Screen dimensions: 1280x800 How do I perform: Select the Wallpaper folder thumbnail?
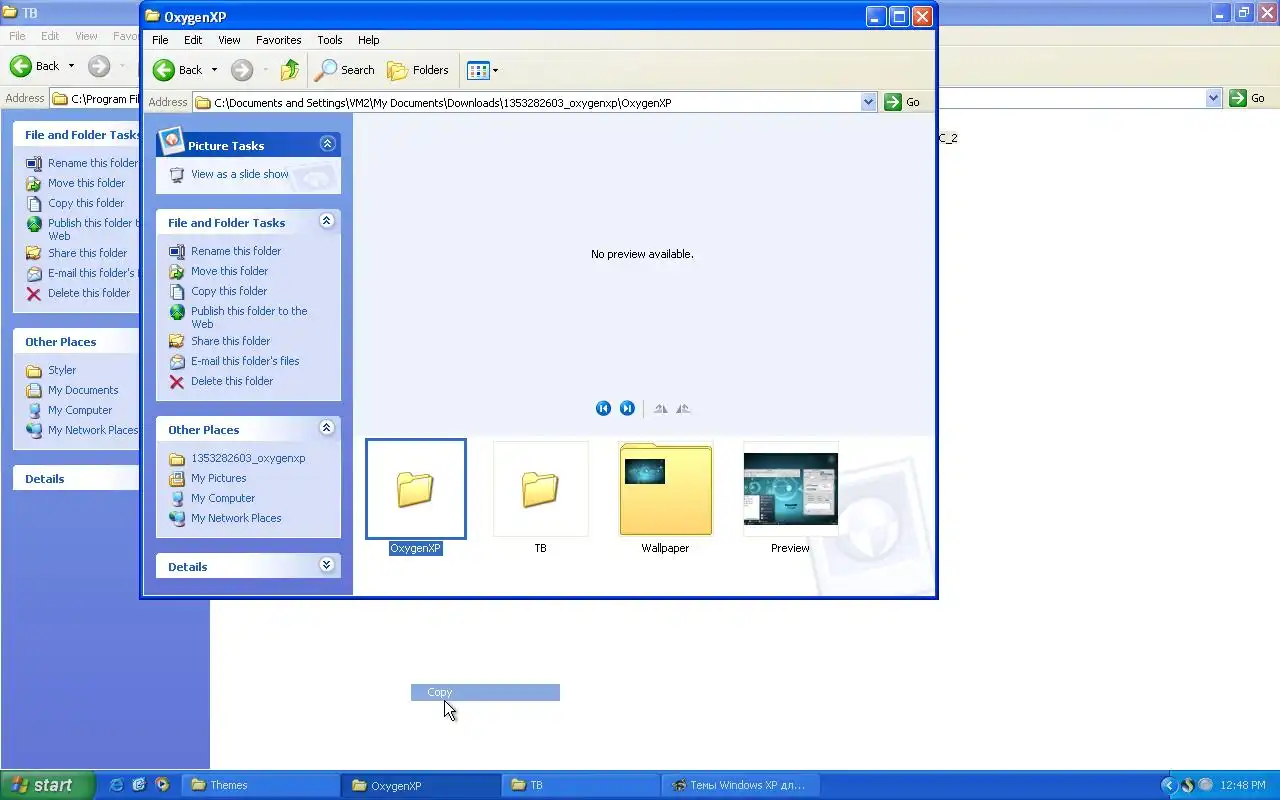click(x=665, y=489)
